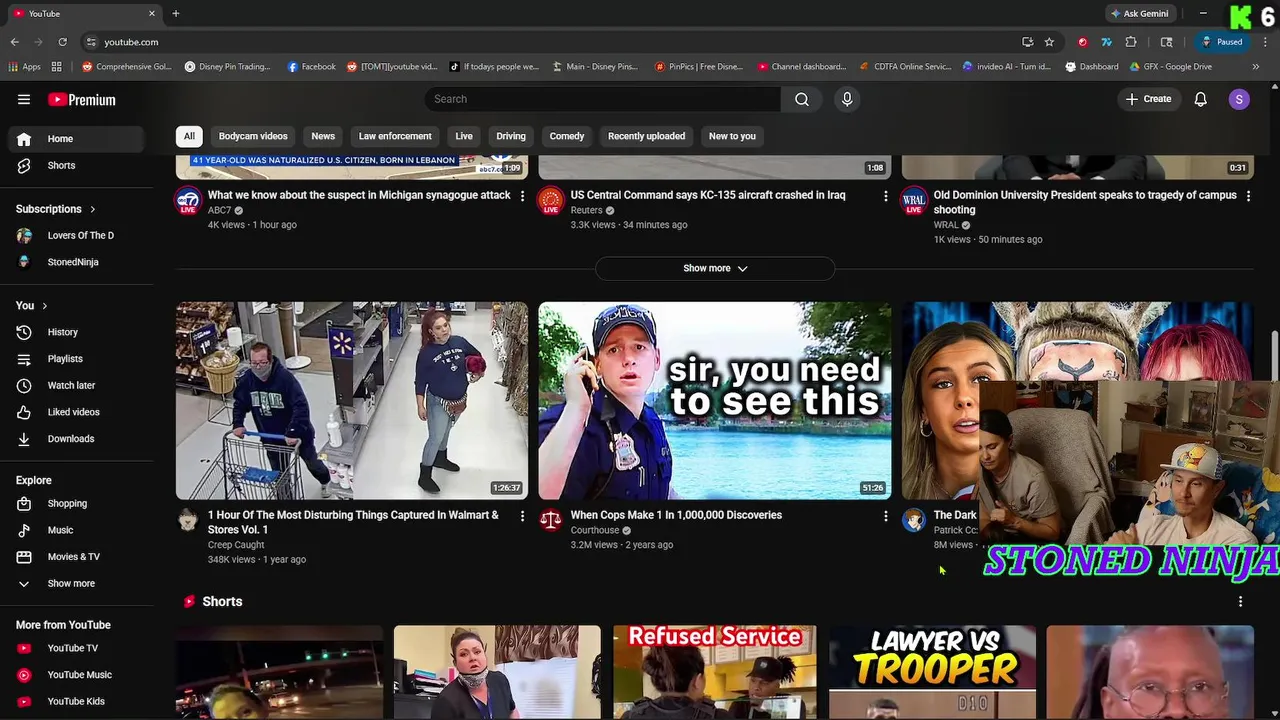Open the Courthouse channel name
Screen dimensions: 1280x720
[x=595, y=530]
